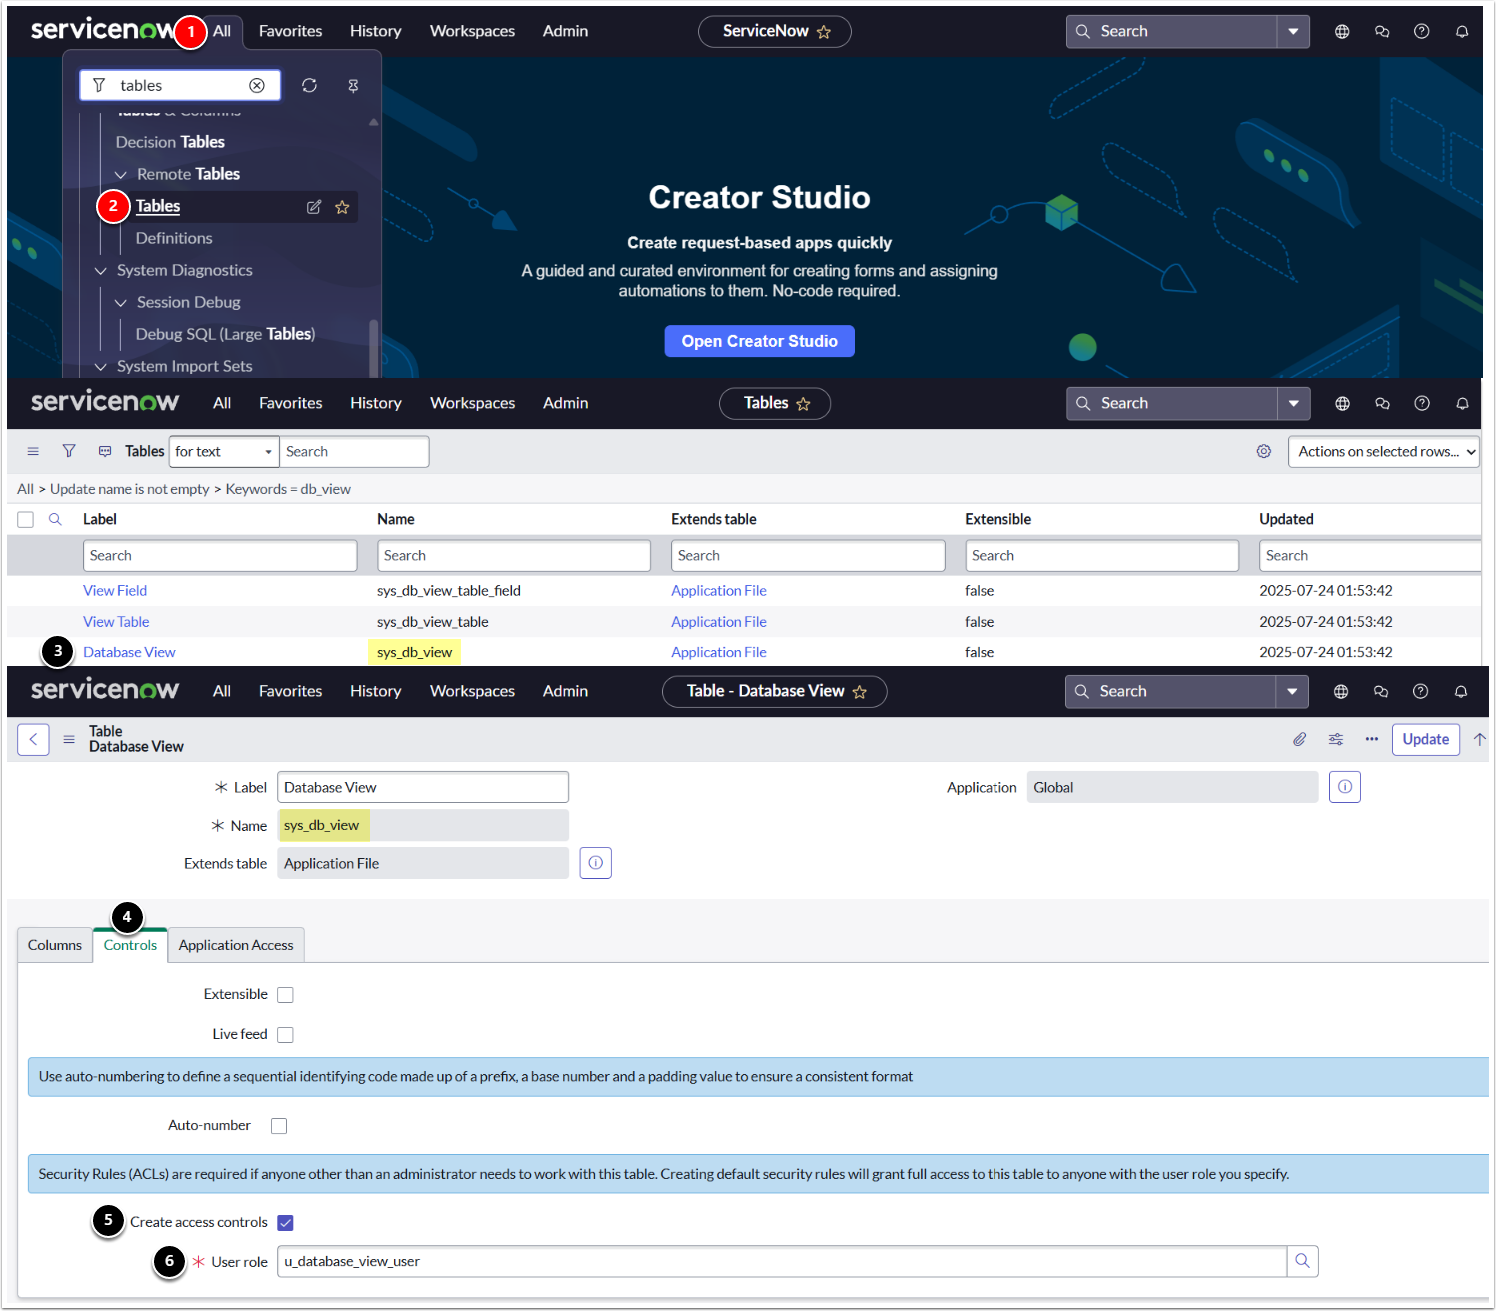Viewport: 1496px width, 1311px height.
Task: Collapse the Session Debug navigation group
Action: point(121,303)
